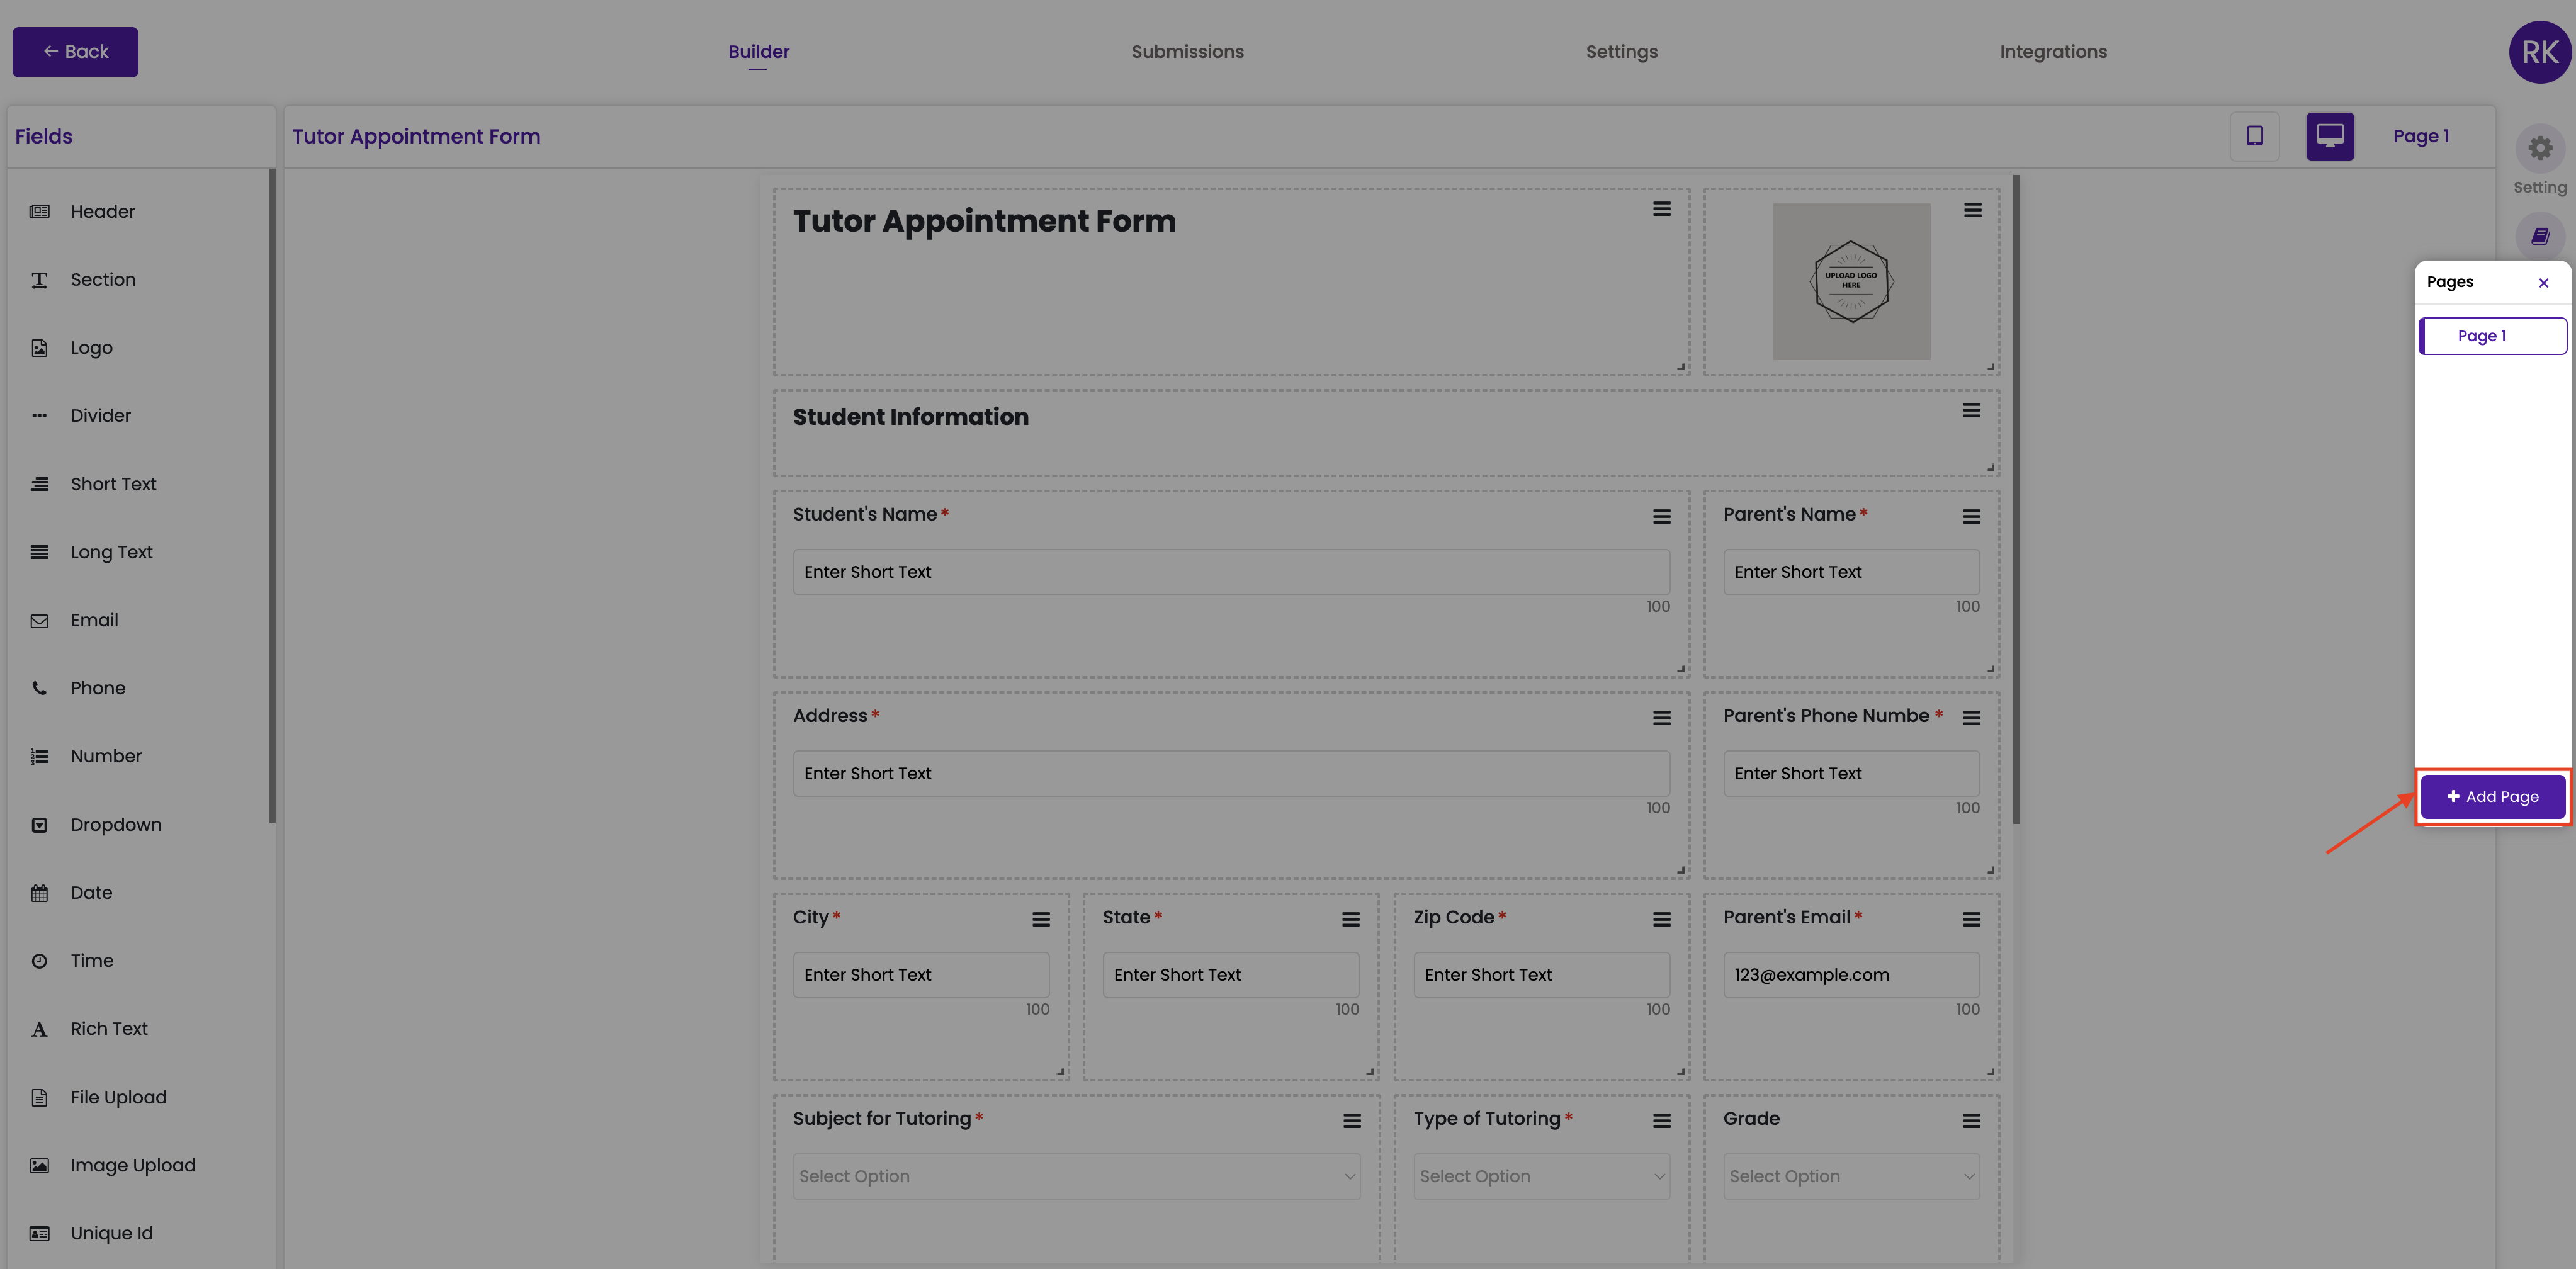Click the City text input
2576x1269 pixels.
pyautogui.click(x=921, y=975)
